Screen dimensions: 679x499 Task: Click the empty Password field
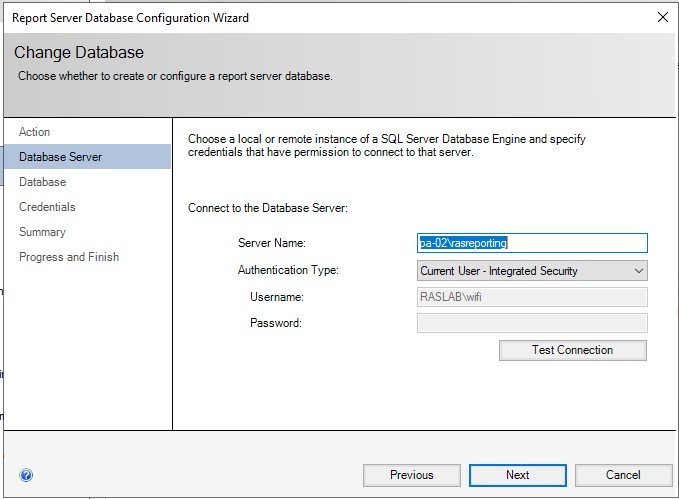coord(531,323)
